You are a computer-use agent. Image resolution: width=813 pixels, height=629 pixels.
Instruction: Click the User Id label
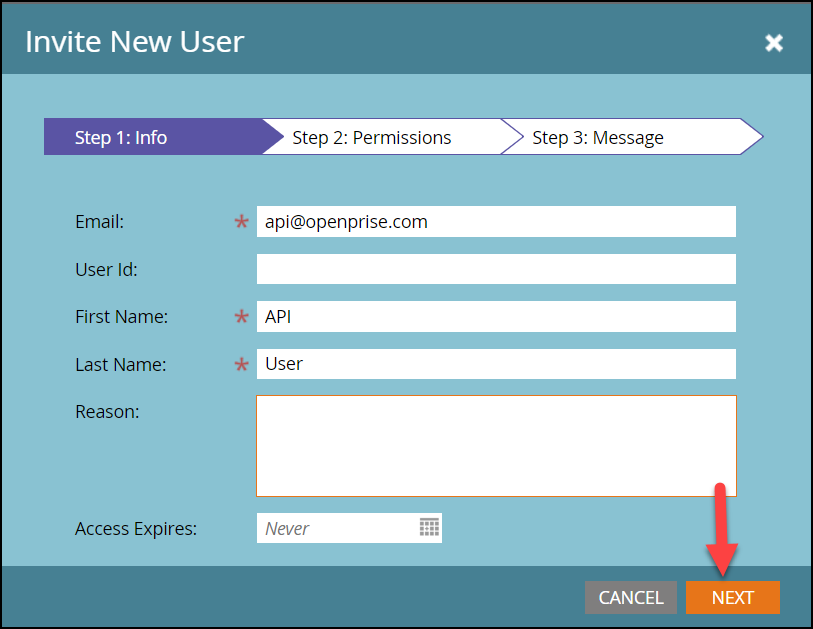(106, 270)
